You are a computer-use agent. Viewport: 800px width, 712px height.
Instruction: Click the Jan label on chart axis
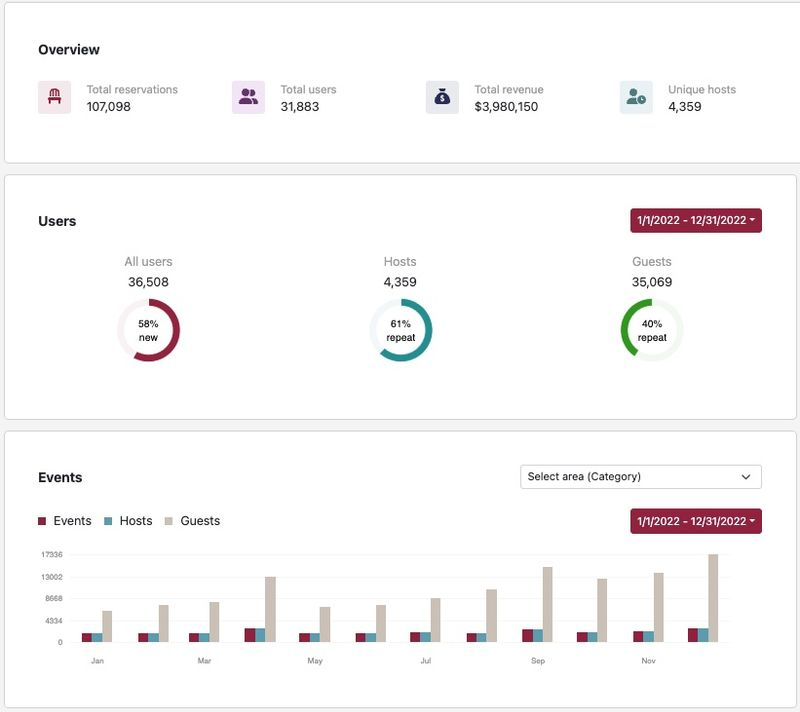(97, 661)
